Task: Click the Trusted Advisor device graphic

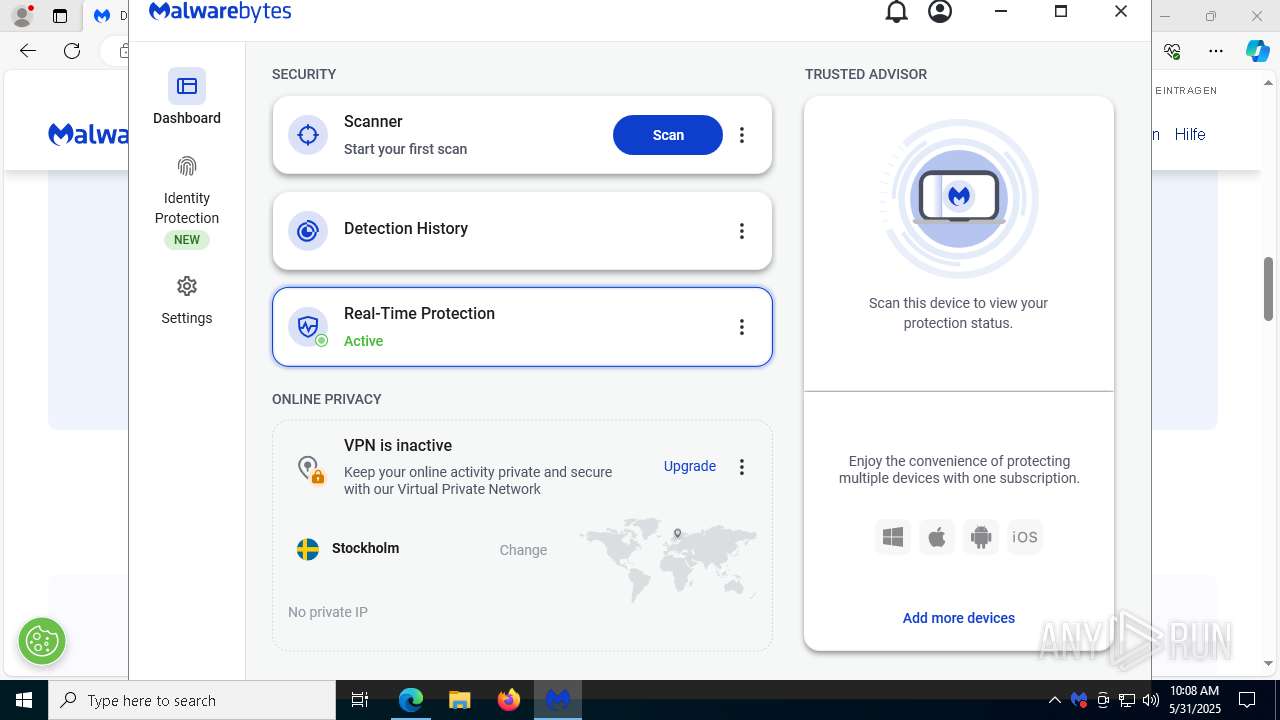Action: point(959,200)
